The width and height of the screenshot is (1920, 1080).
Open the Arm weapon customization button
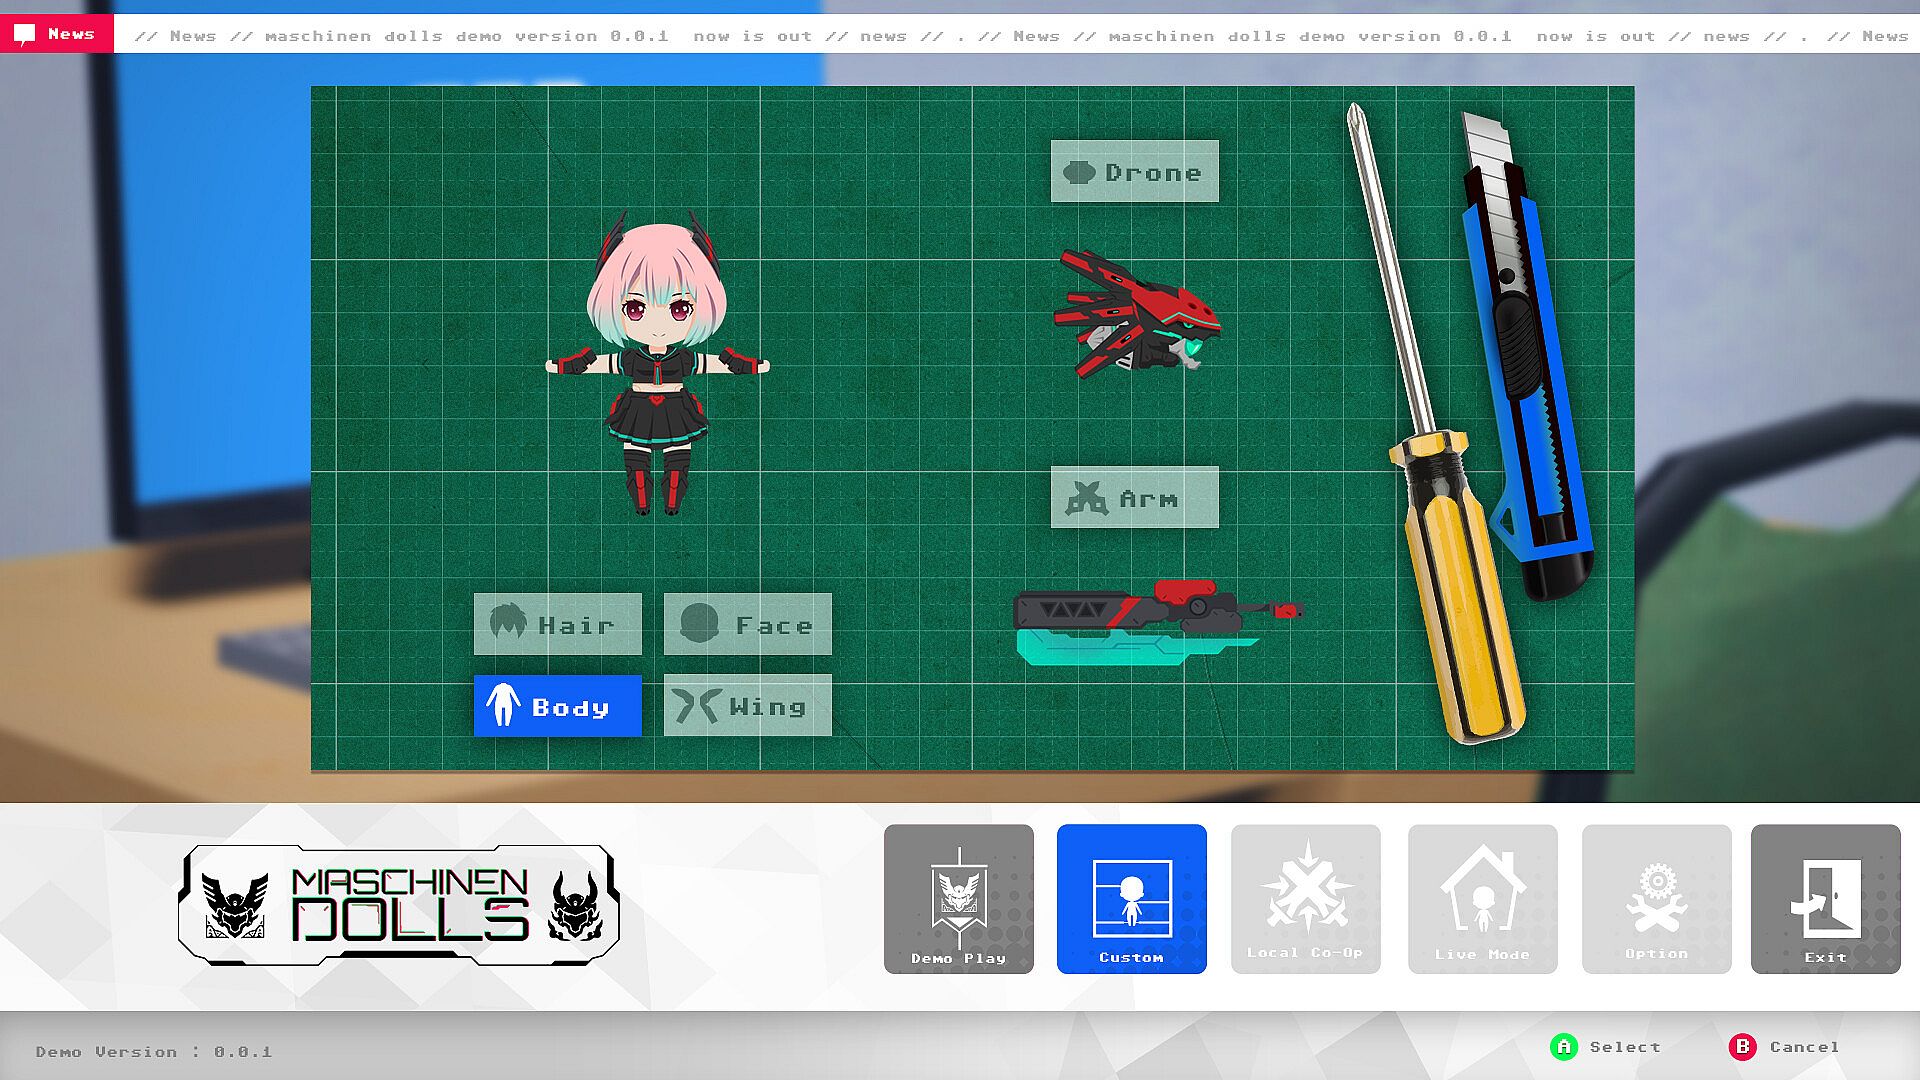tap(1134, 497)
